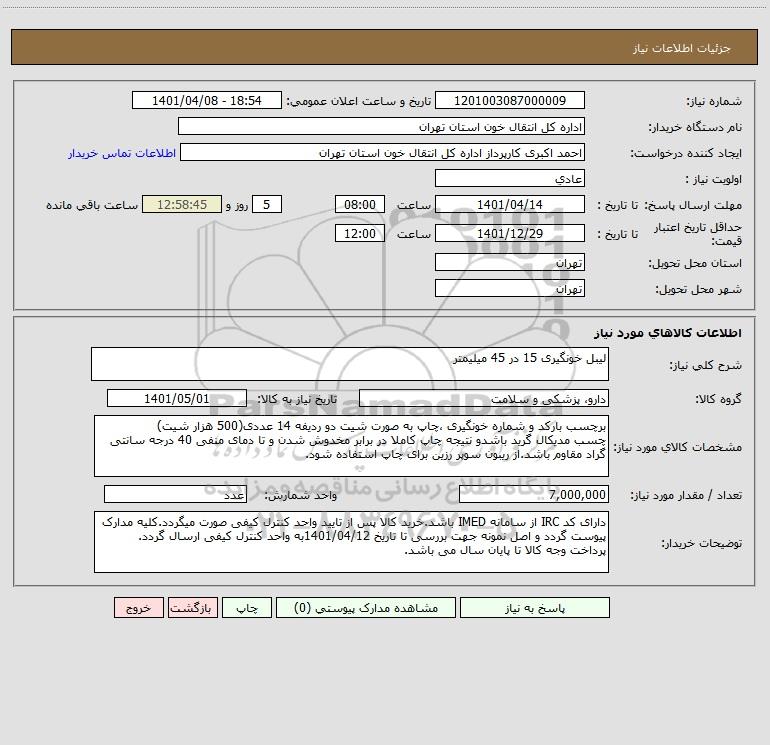Click the deadline time field 08:00

tap(359, 204)
